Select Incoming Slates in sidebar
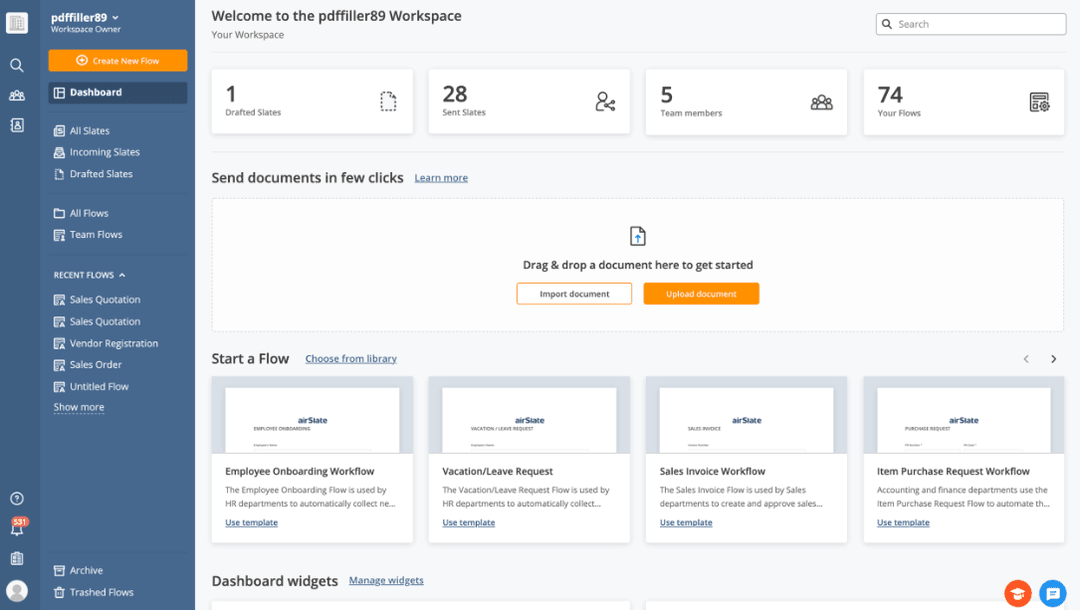Image resolution: width=1080 pixels, height=610 pixels. [104, 152]
